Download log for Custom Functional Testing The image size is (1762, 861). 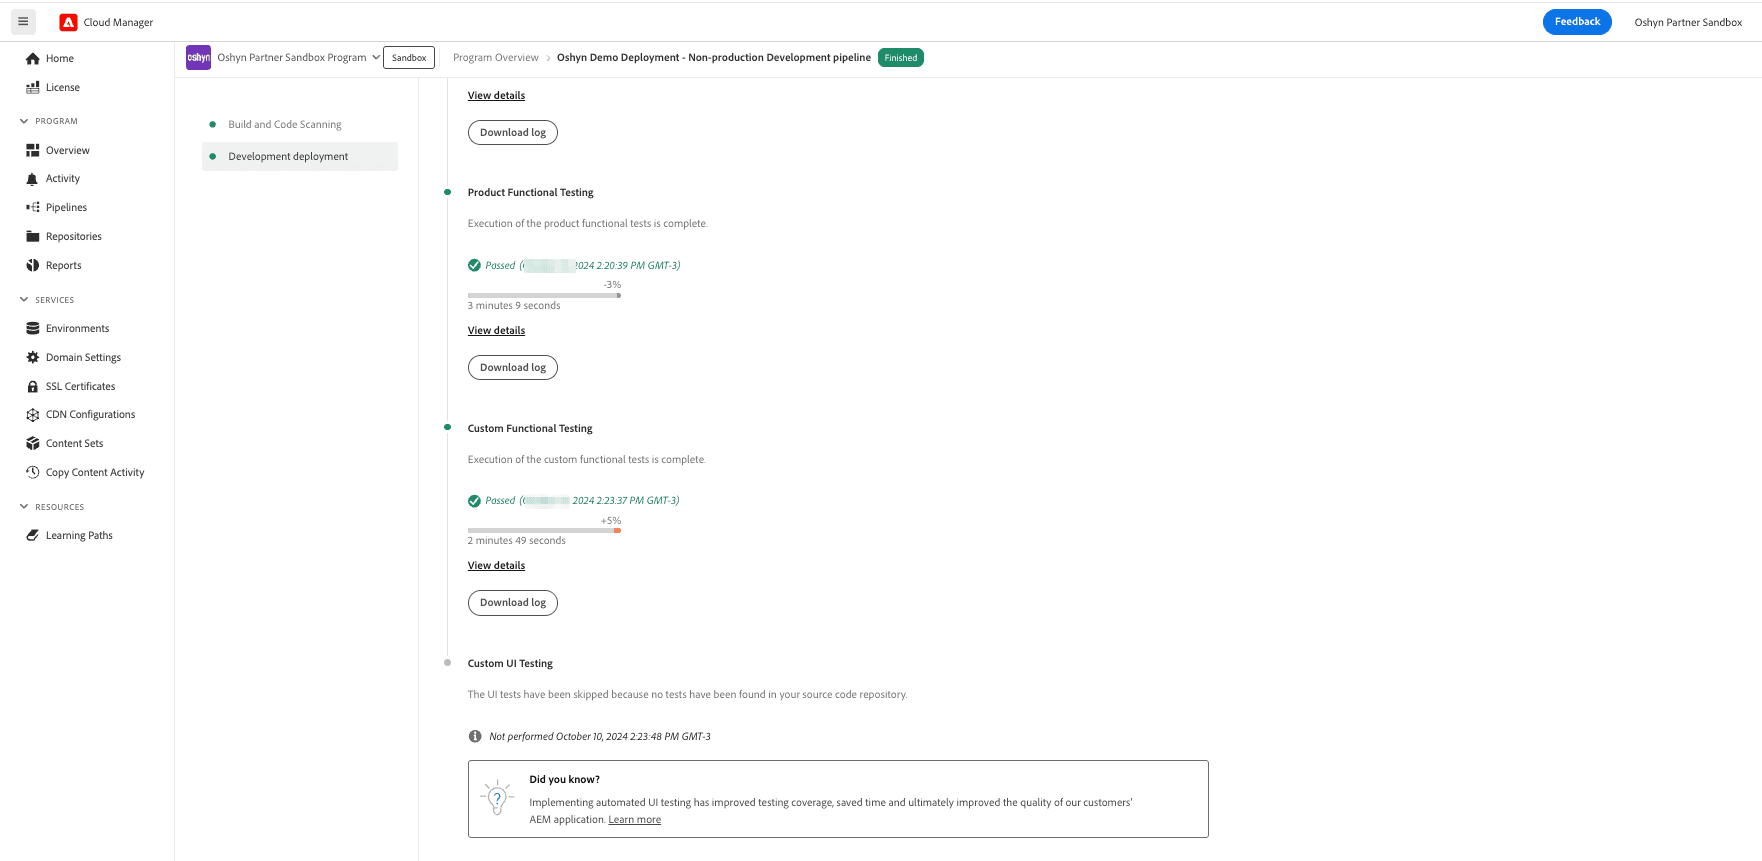click(513, 602)
